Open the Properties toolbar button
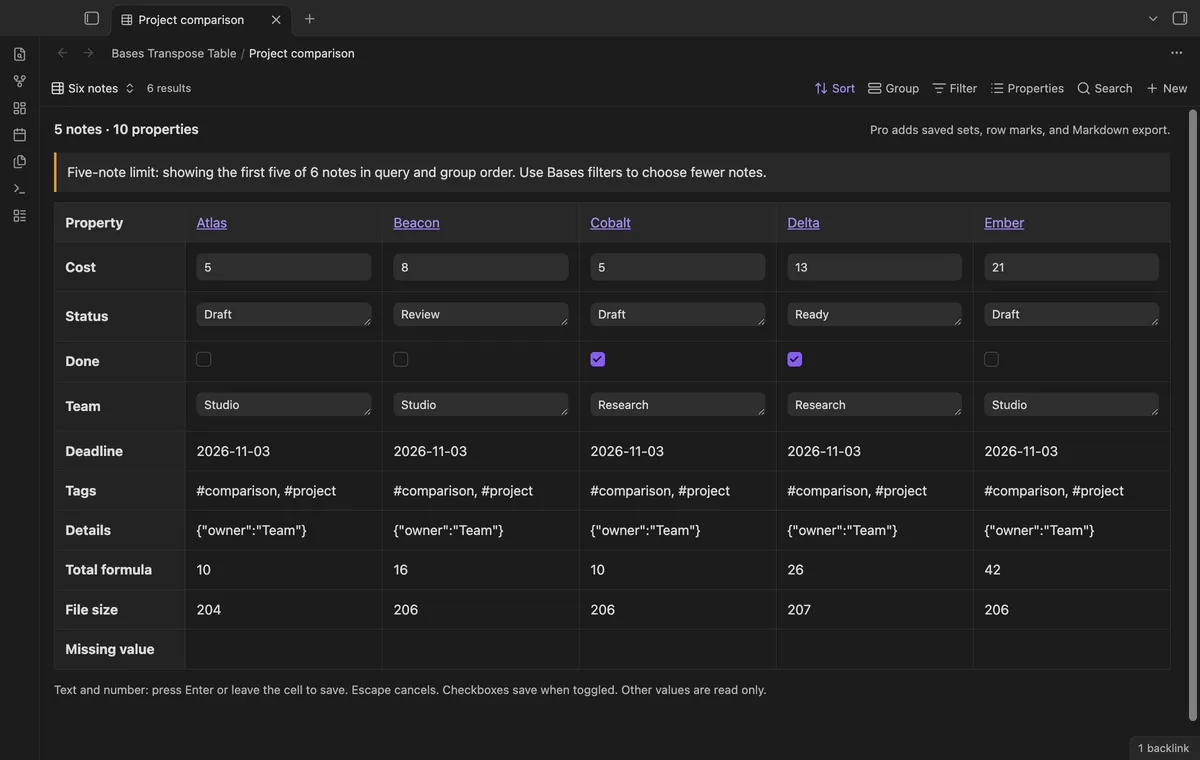 tap(1027, 88)
